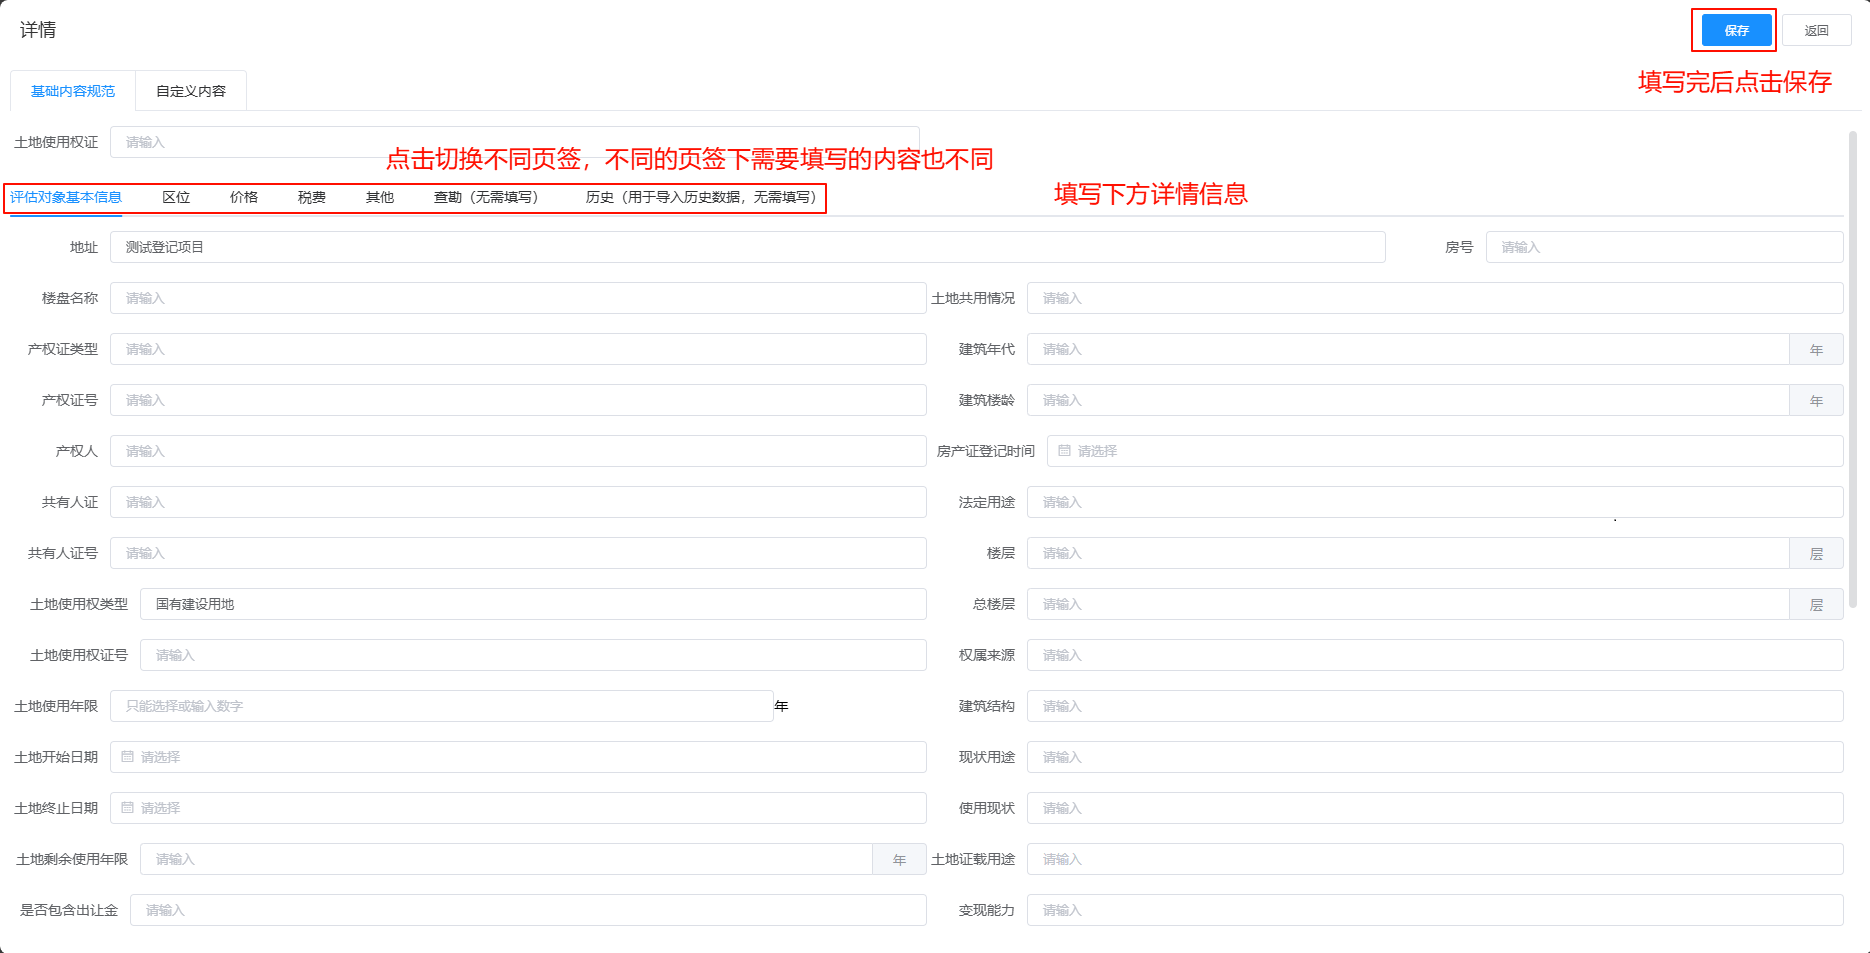The image size is (1870, 953).
Task: Click the 楼盘名称 input field
Action: coord(517,298)
